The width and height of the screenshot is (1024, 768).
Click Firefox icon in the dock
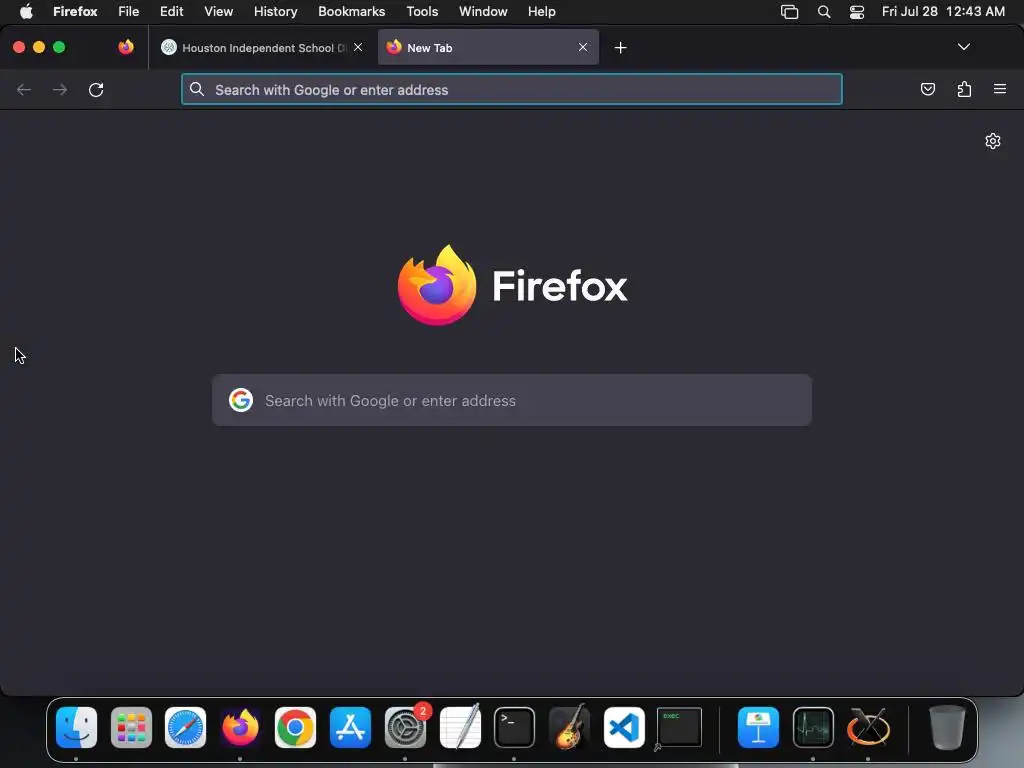tap(240, 727)
